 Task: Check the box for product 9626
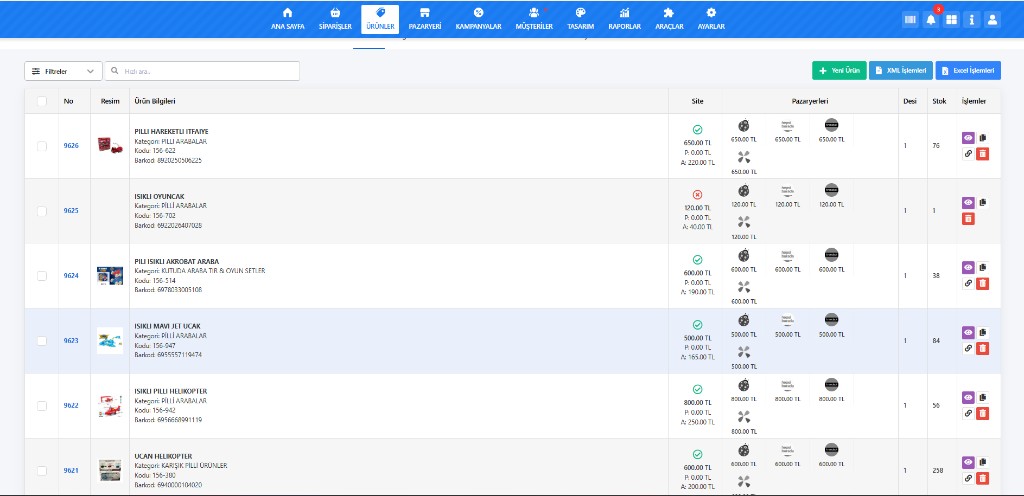pos(42,146)
